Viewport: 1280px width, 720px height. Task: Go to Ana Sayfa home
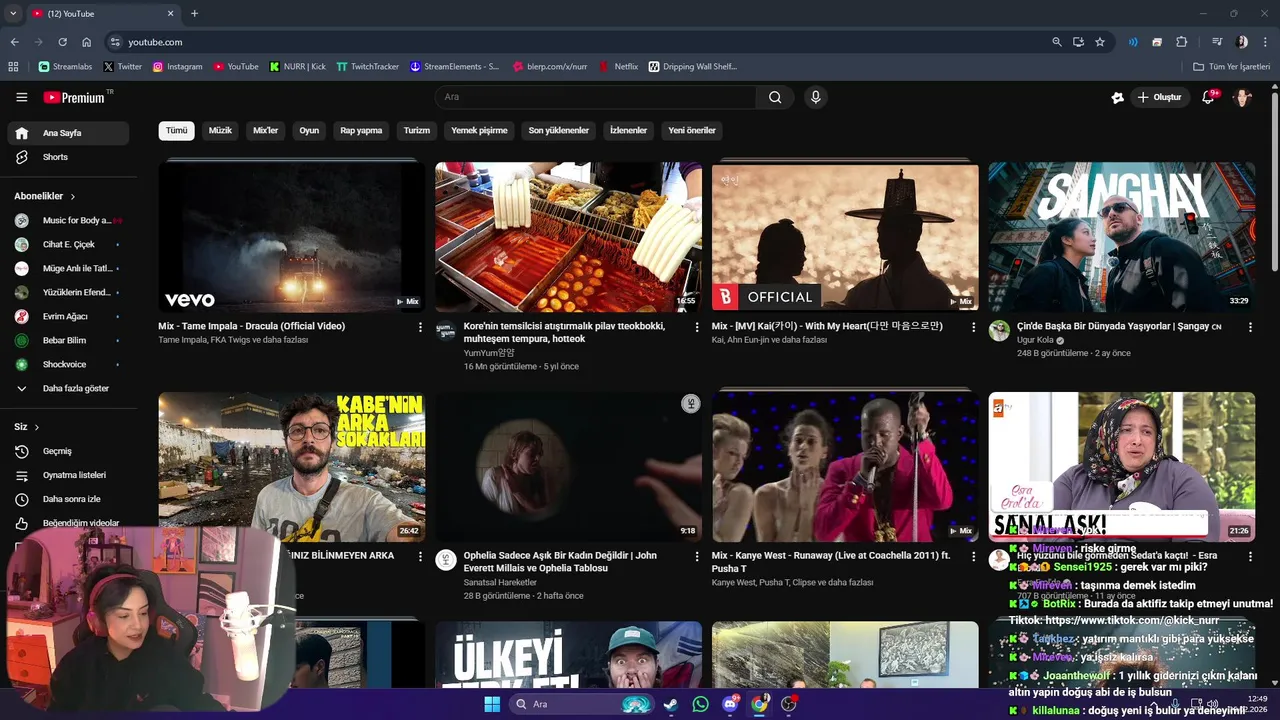tap(68, 133)
